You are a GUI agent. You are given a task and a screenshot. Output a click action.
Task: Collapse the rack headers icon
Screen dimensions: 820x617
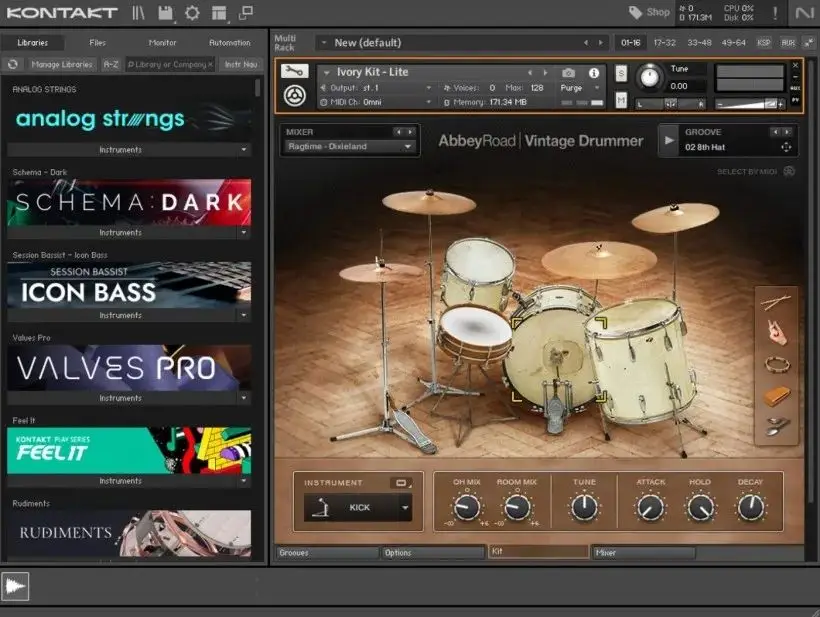808,42
